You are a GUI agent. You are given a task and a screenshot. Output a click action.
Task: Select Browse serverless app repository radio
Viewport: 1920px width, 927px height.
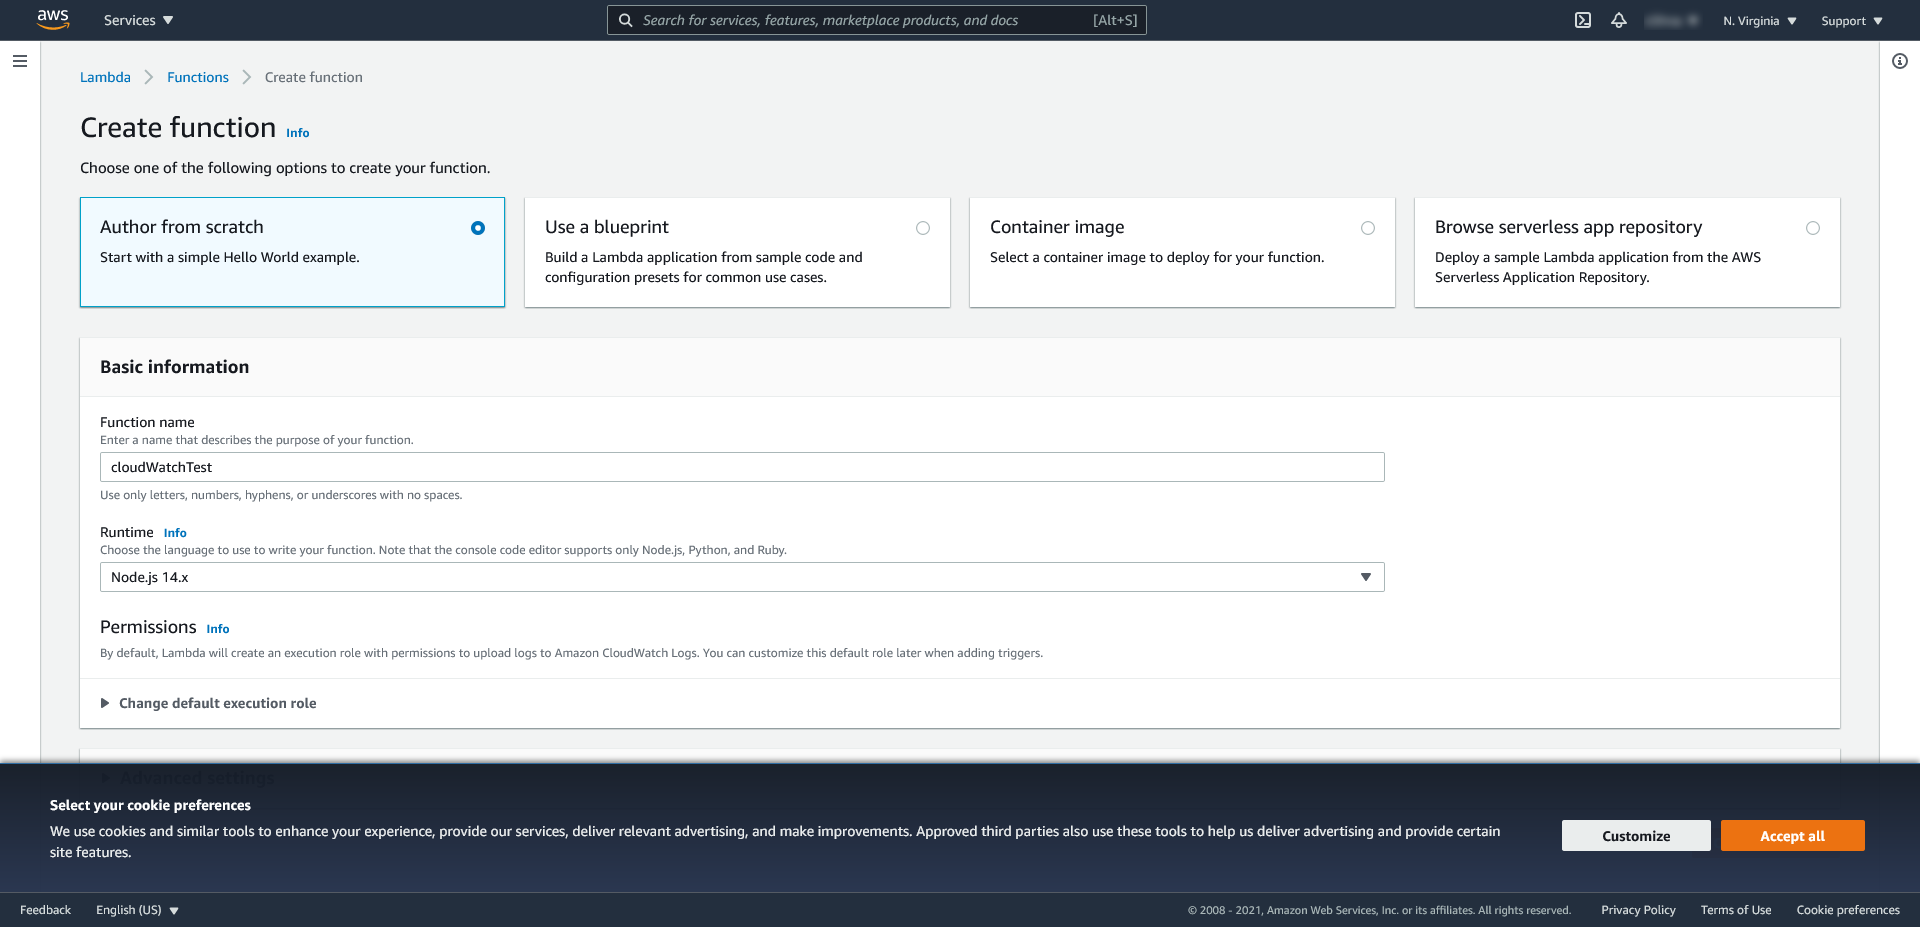(x=1813, y=228)
